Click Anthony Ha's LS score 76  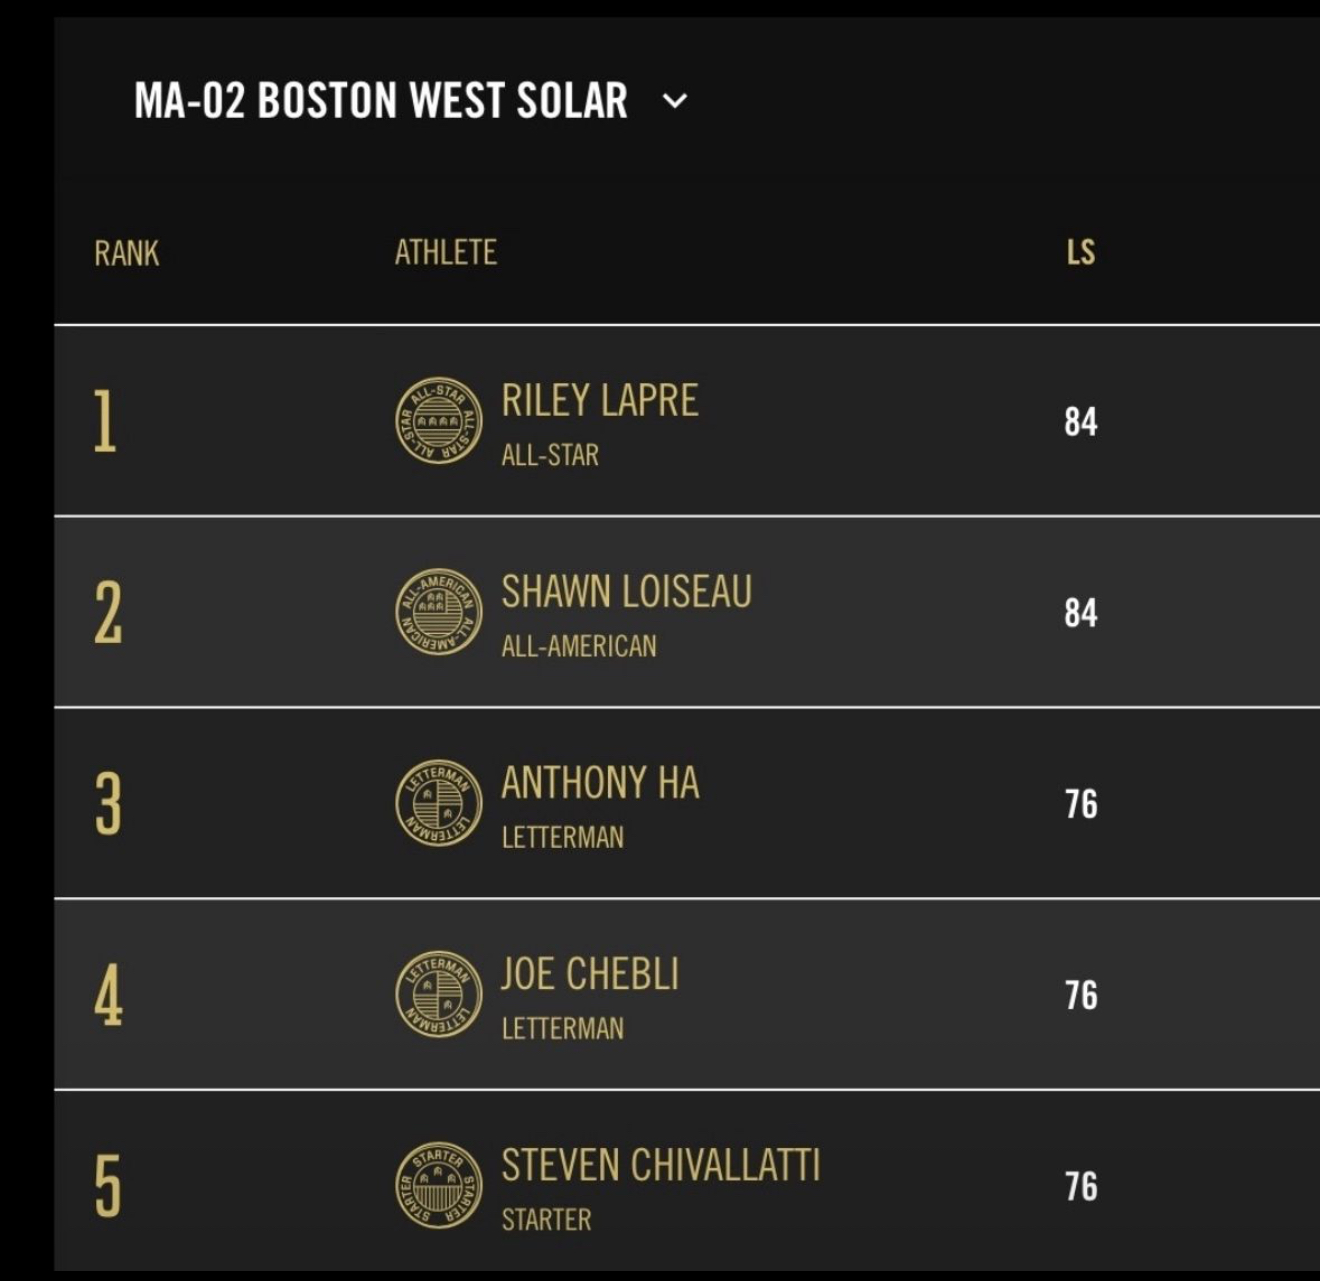(1080, 804)
